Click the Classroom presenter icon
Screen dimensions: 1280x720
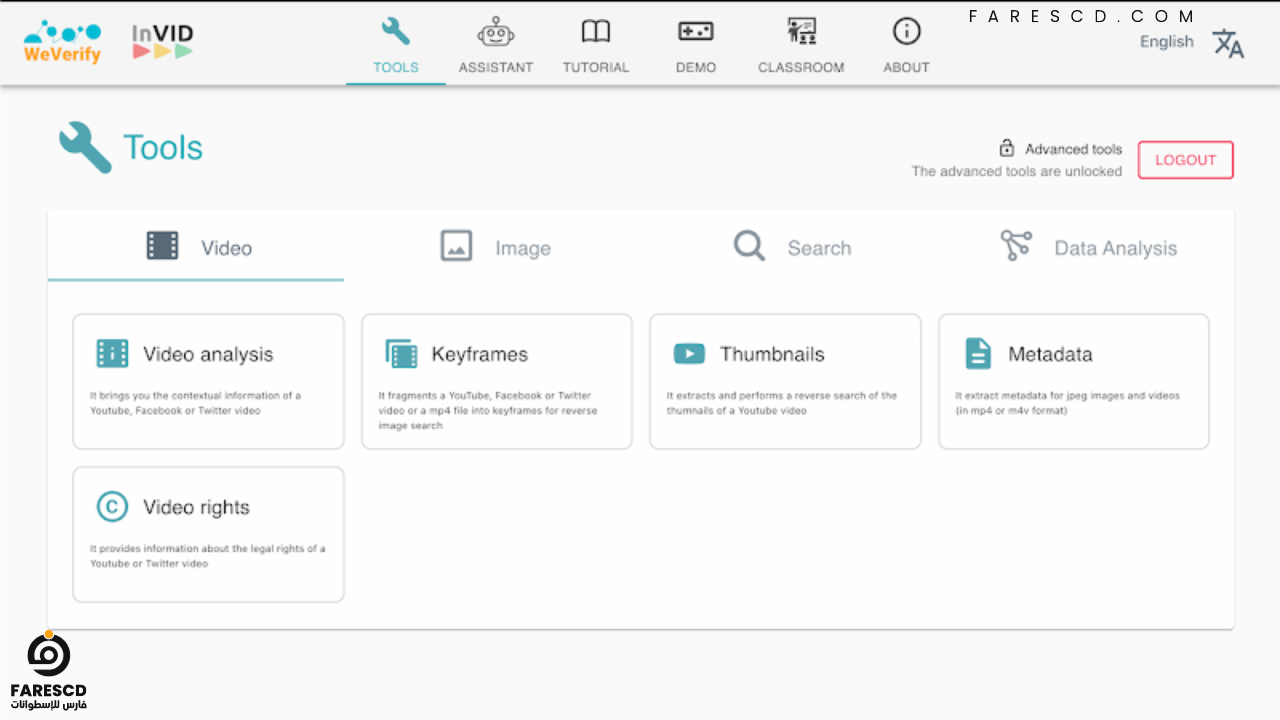point(801,32)
